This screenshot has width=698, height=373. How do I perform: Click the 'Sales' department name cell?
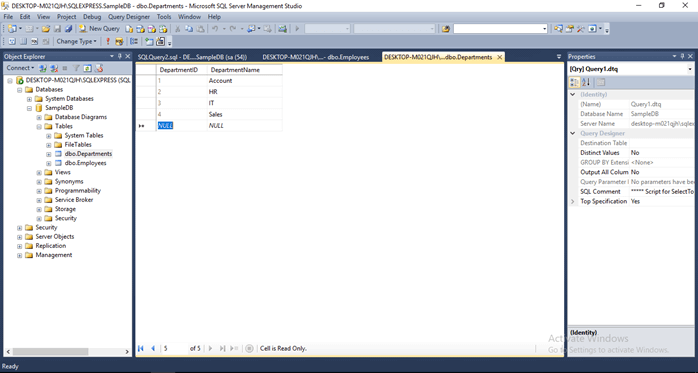click(x=244, y=114)
